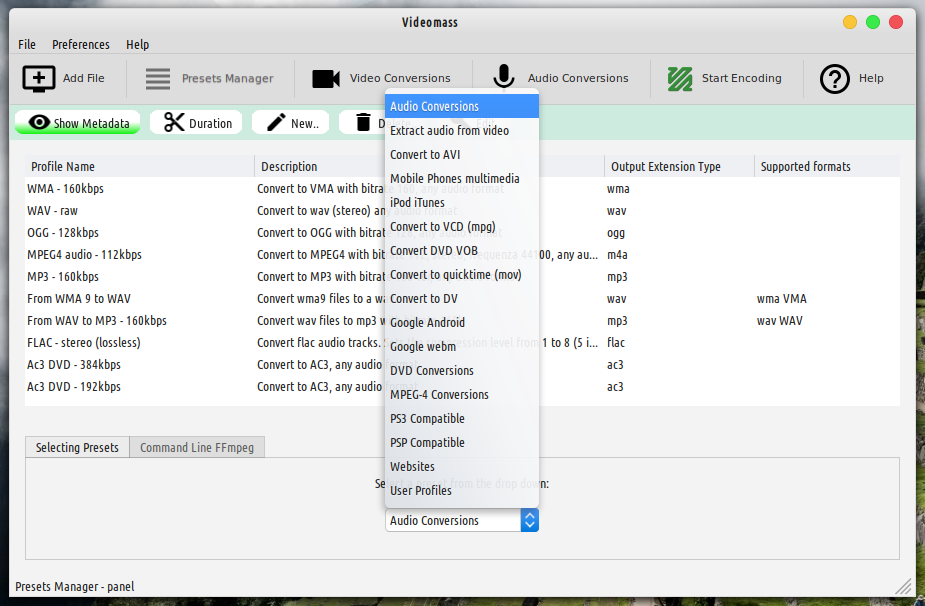Open the File menu
This screenshot has height=606, width=925.
[x=27, y=44]
